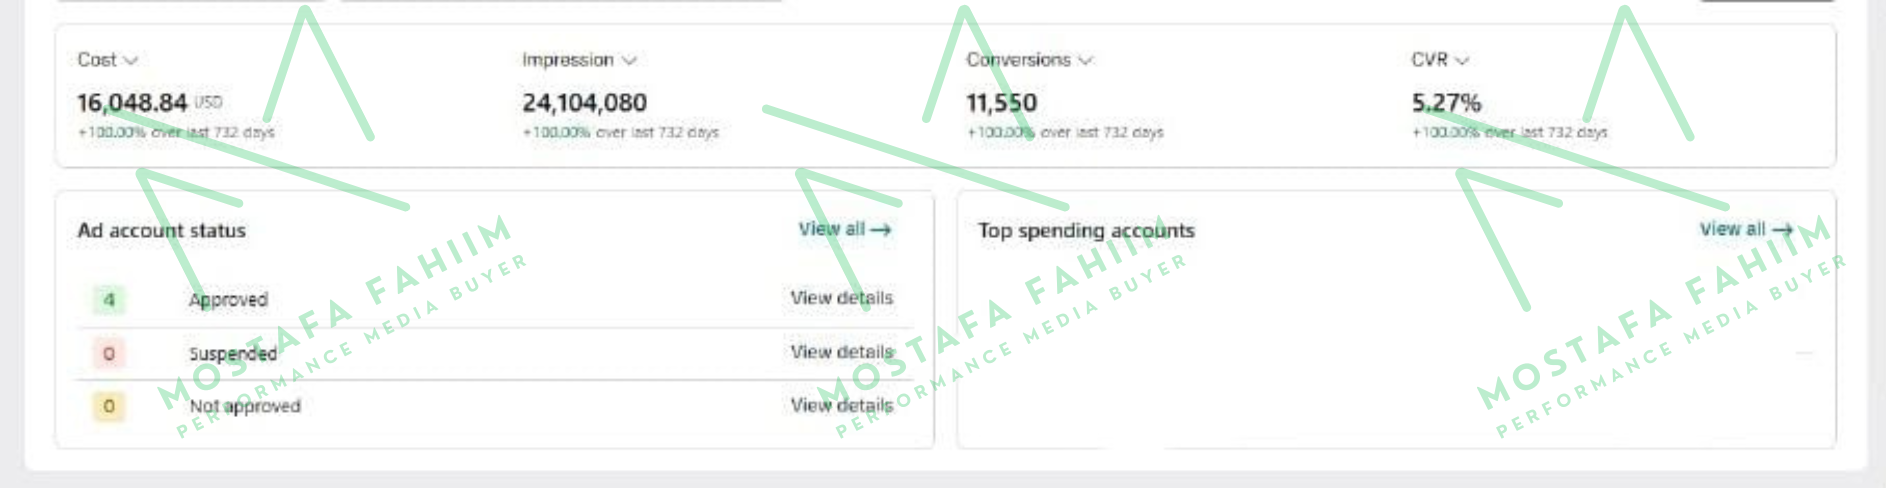
Task: View details for Suspended accounts
Action: click(841, 352)
